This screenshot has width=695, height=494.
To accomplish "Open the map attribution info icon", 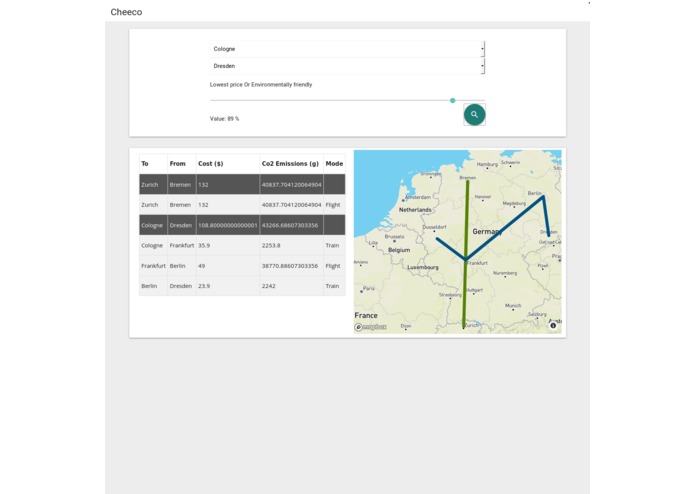I will click(x=553, y=326).
